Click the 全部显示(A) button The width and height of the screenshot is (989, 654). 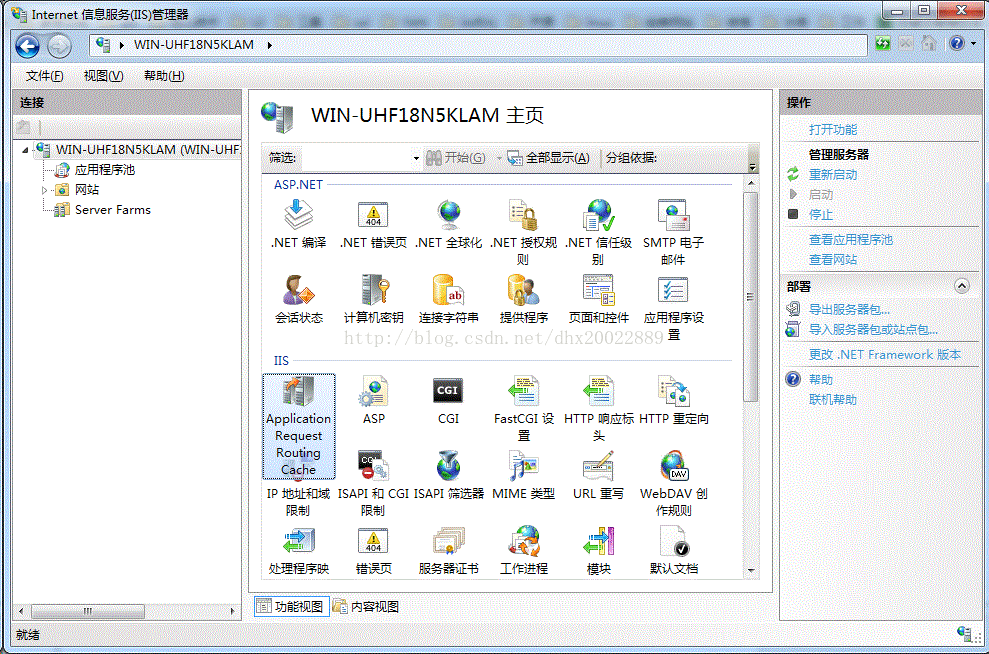click(x=549, y=158)
